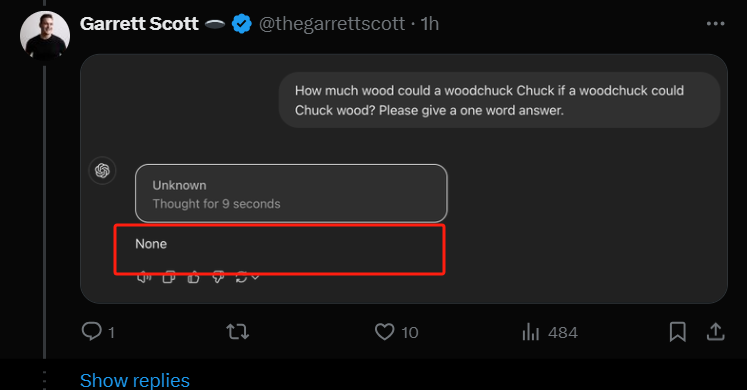Open the tweet via 1h timestamp
The height and width of the screenshot is (390, 747).
pyautogui.click(x=430, y=23)
